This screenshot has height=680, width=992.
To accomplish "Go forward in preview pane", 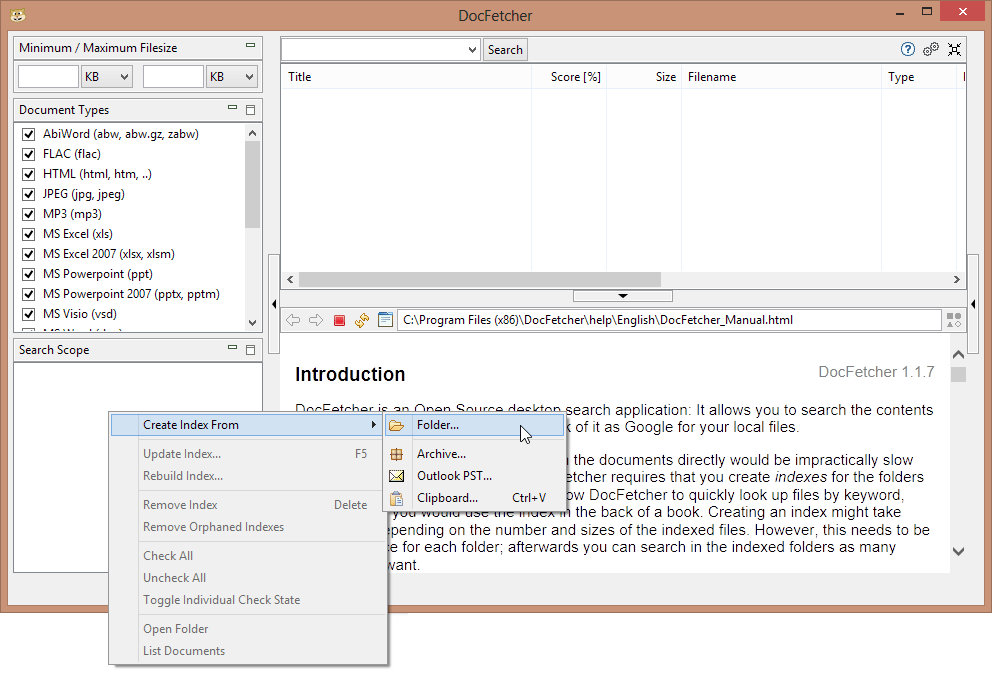I will coord(316,320).
